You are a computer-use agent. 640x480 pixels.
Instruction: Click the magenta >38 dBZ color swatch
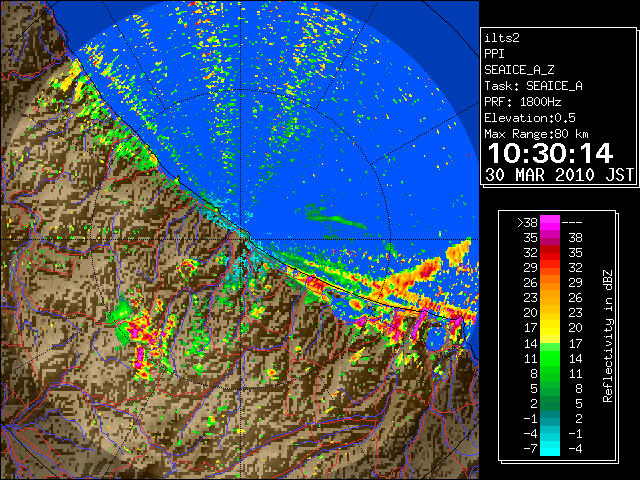click(549, 222)
